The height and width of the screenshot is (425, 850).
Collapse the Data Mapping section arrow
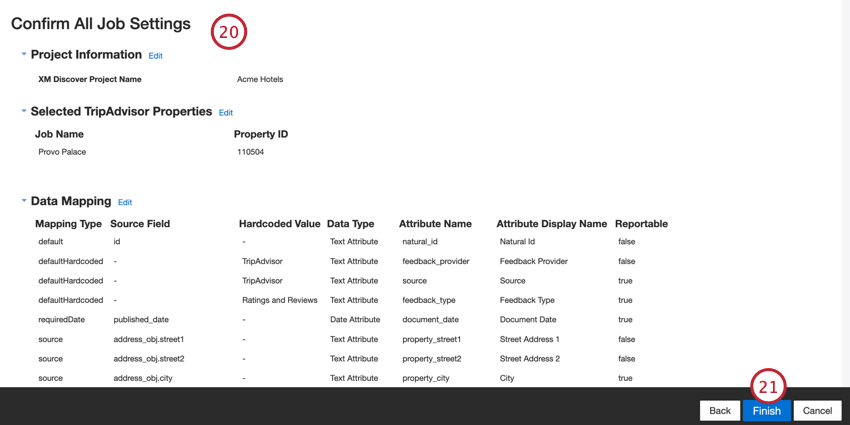click(24, 201)
